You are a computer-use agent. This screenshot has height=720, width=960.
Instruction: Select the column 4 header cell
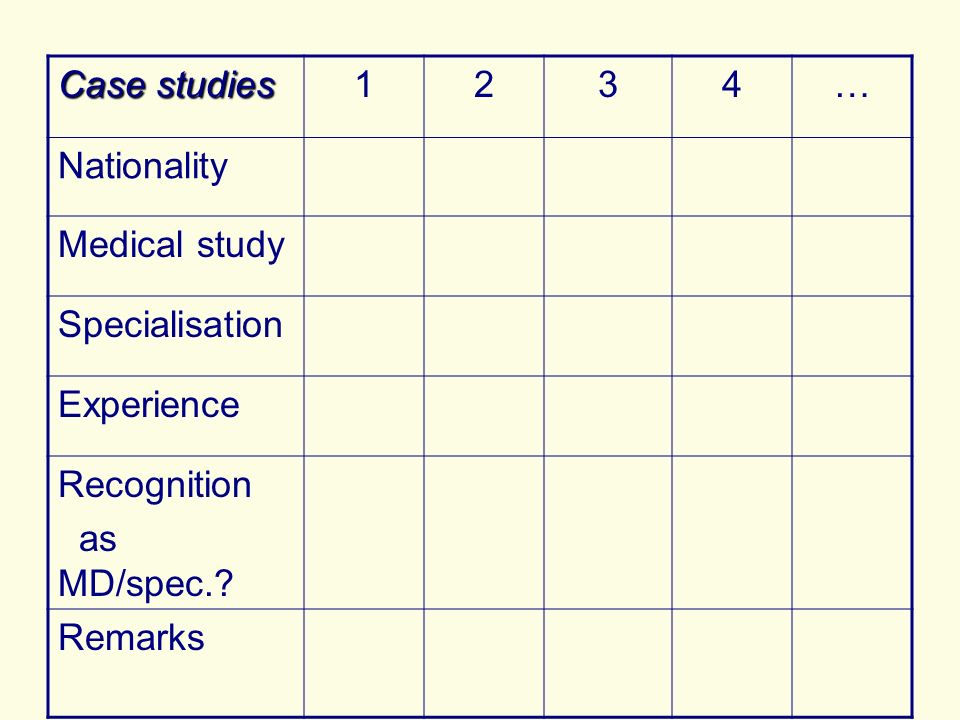(x=732, y=97)
